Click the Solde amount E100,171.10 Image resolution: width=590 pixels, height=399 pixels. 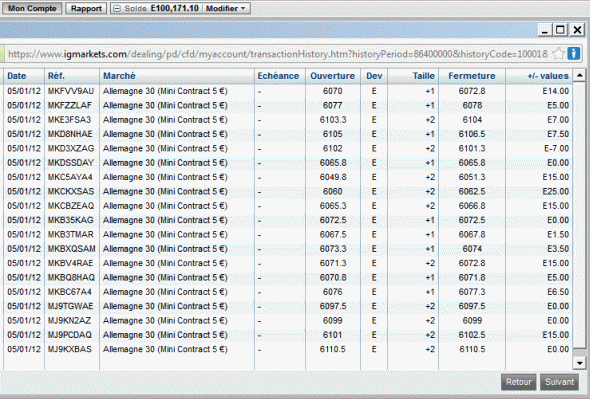[175, 8]
